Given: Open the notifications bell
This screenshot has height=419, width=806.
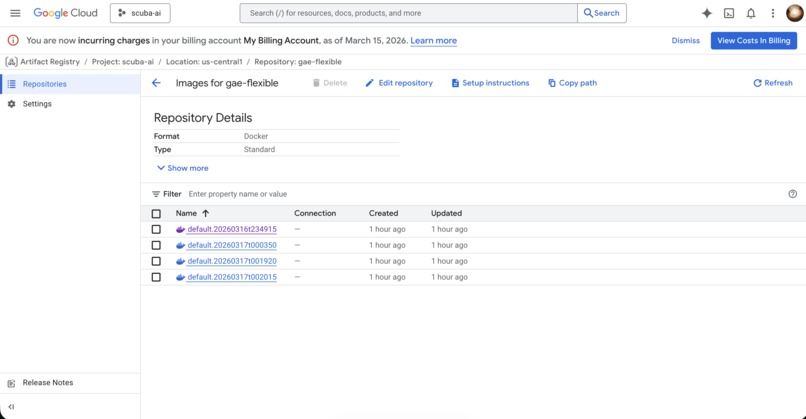Looking at the screenshot, I should click(x=751, y=13).
